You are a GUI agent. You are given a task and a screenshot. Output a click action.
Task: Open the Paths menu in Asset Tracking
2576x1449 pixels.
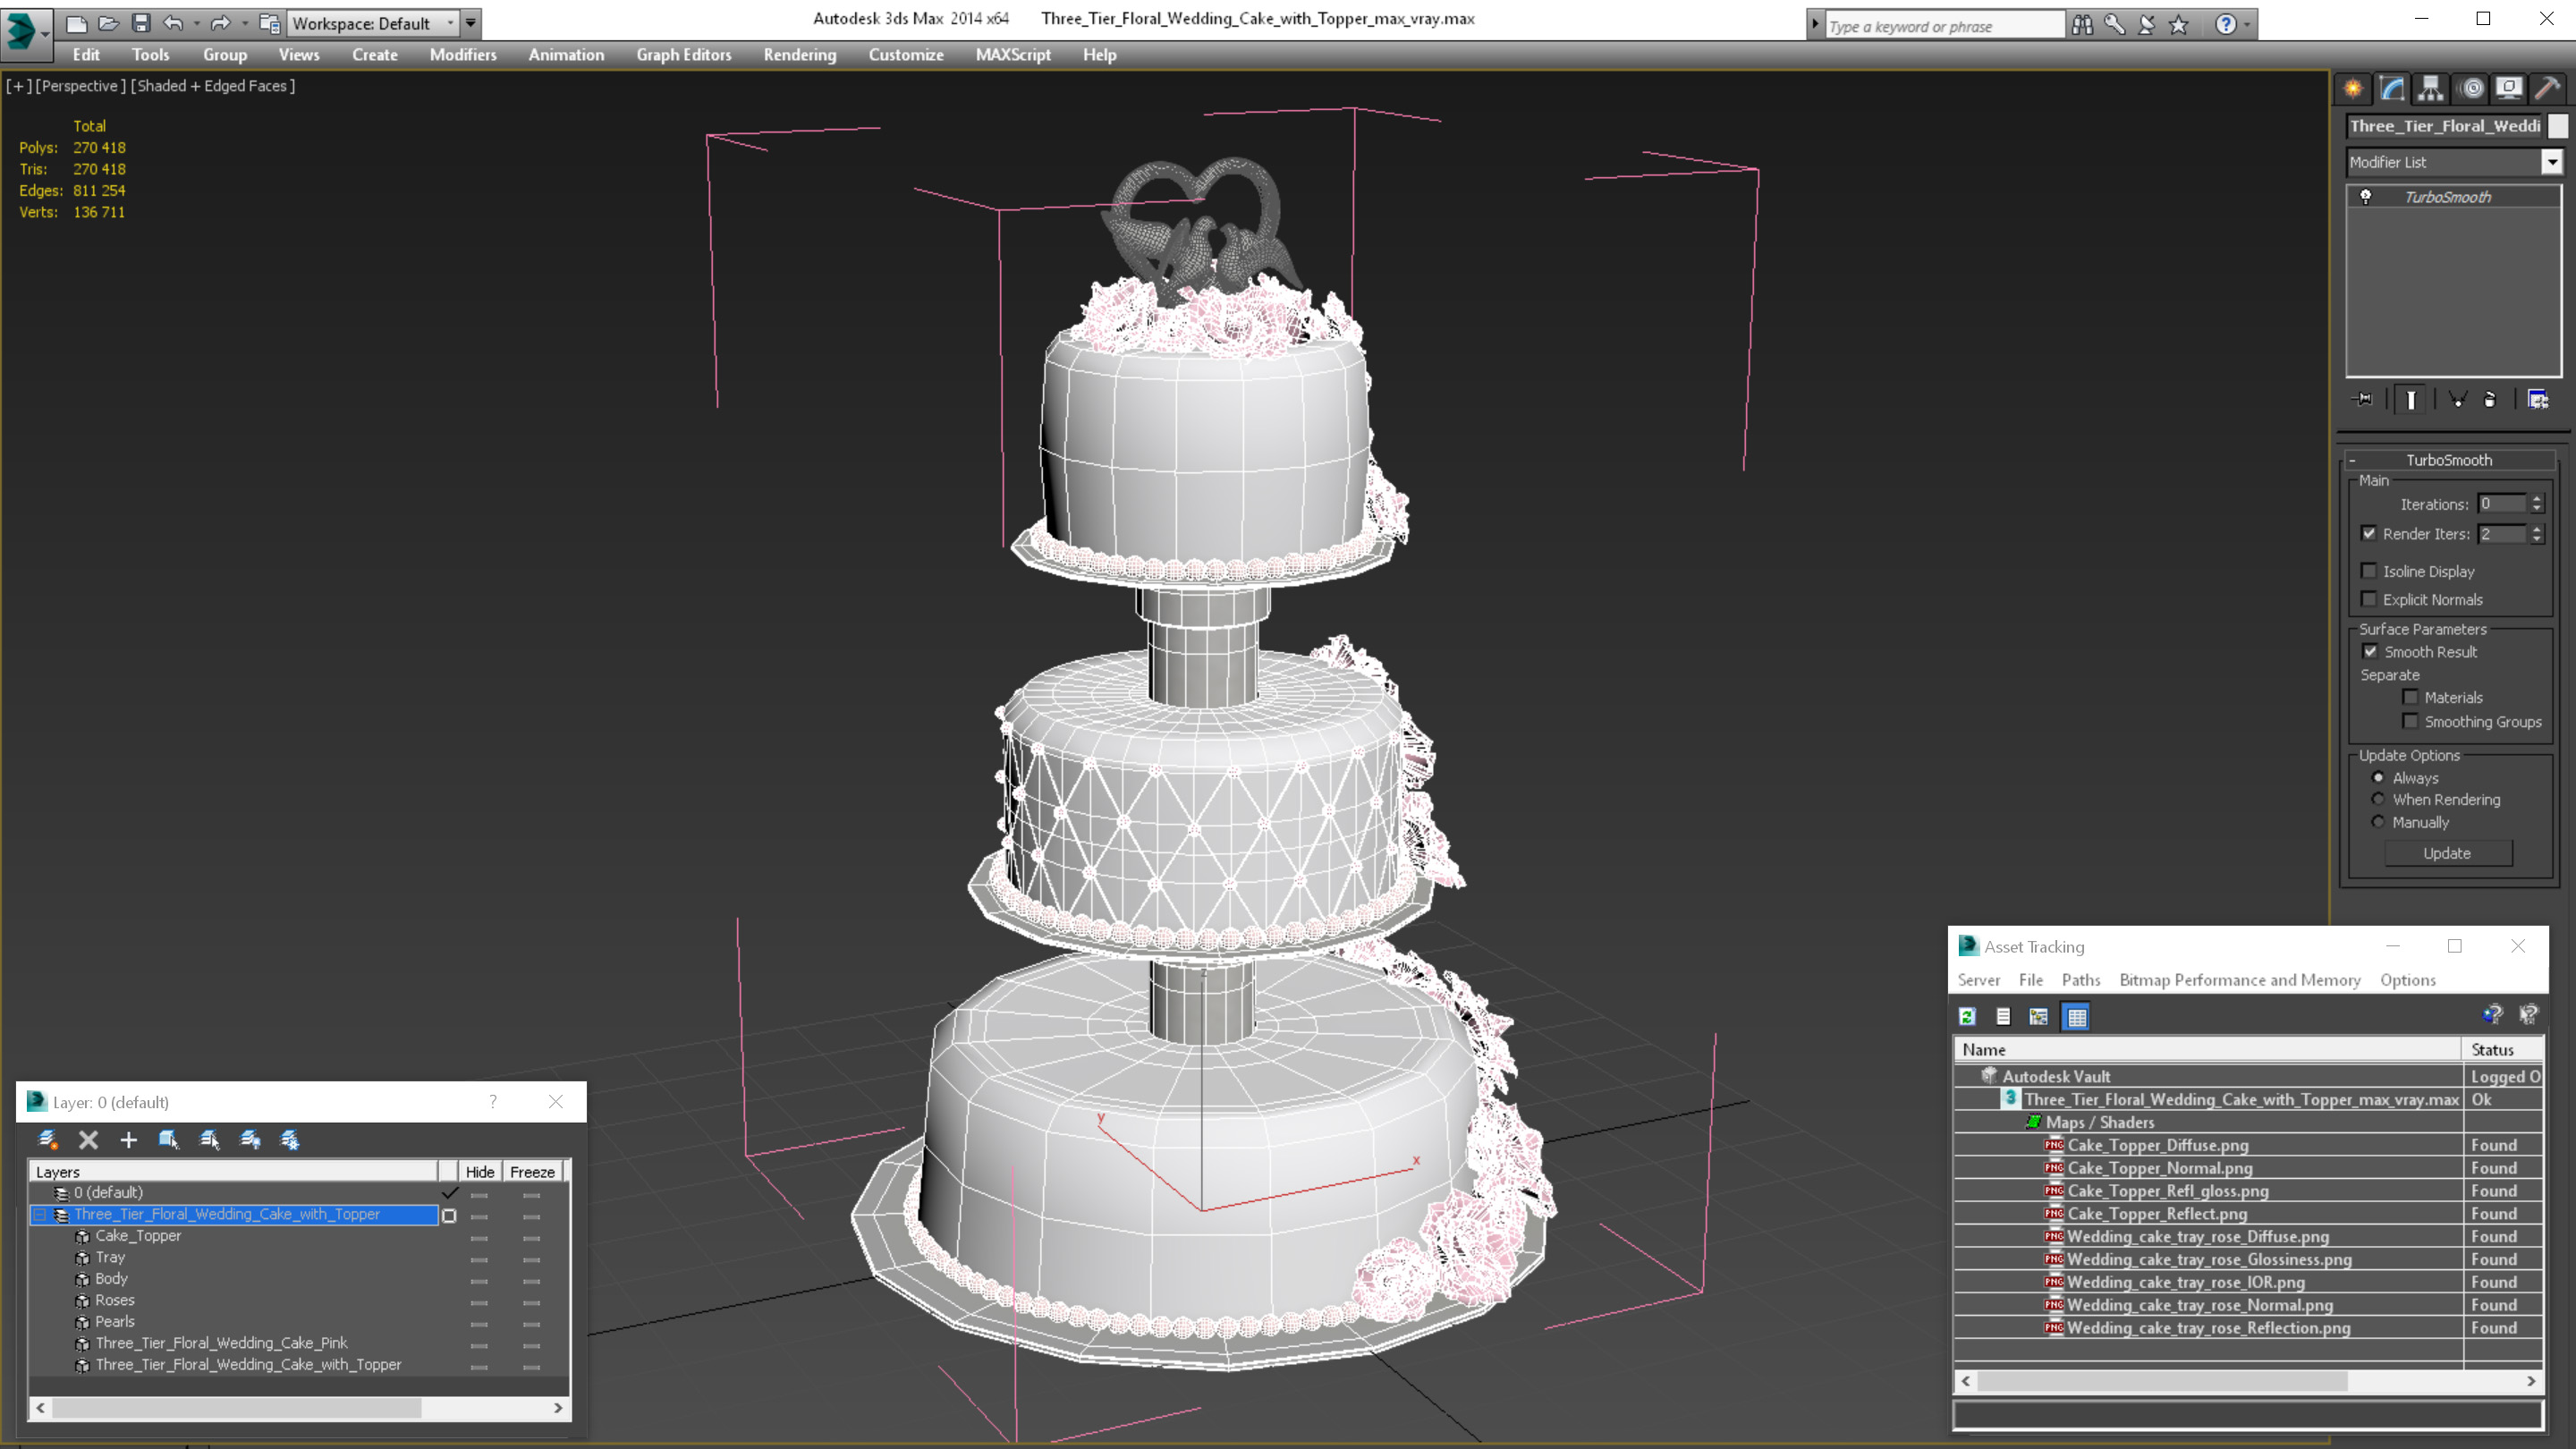tap(2080, 980)
